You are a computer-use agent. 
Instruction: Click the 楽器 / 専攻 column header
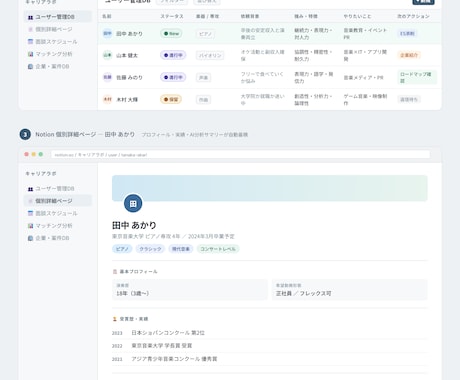[207, 16]
